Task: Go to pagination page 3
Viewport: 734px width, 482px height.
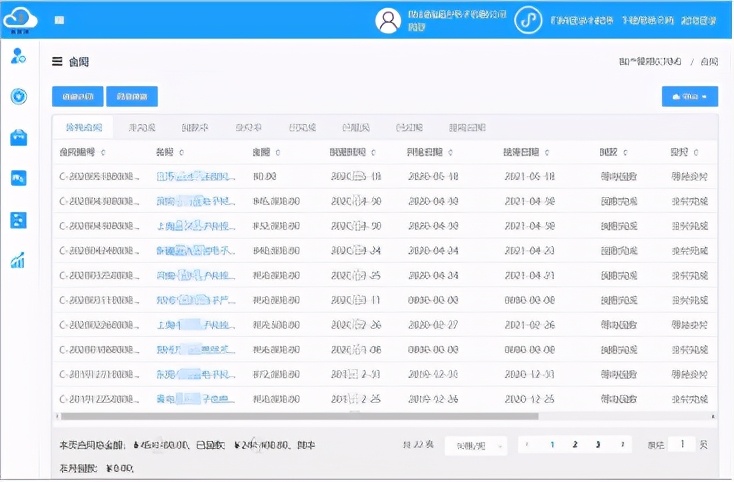Action: click(598, 445)
